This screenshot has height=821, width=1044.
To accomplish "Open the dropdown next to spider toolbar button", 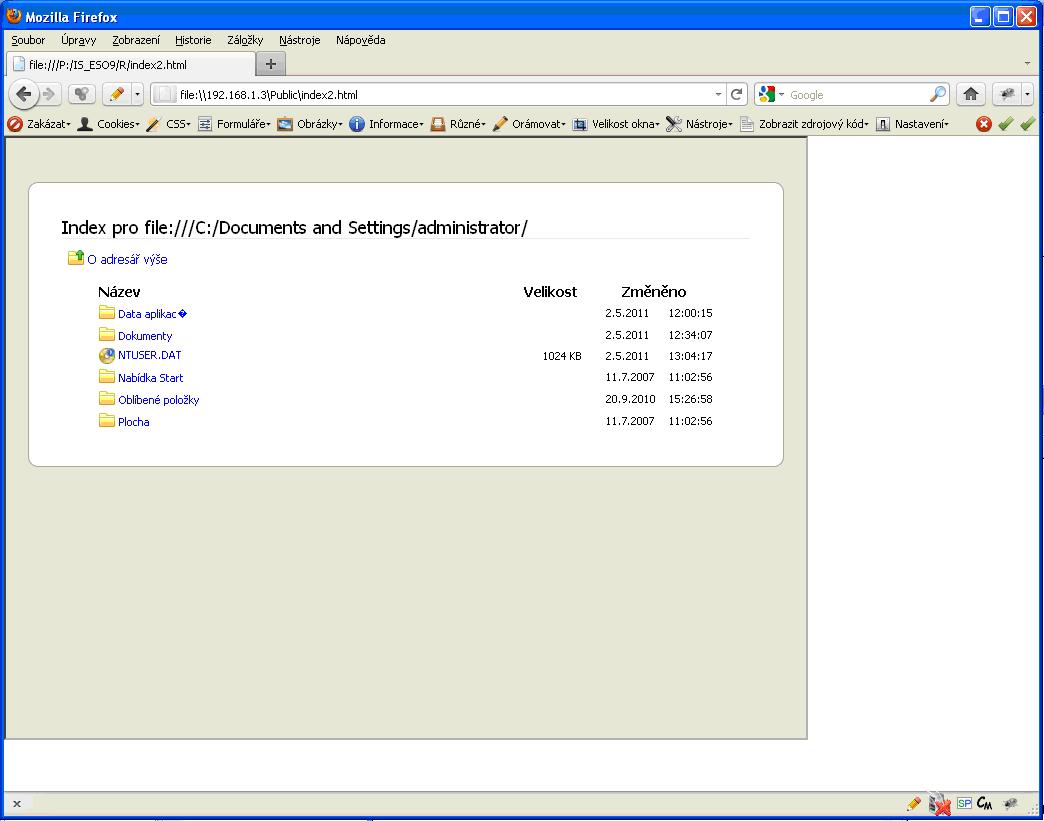I will tap(1027, 95).
